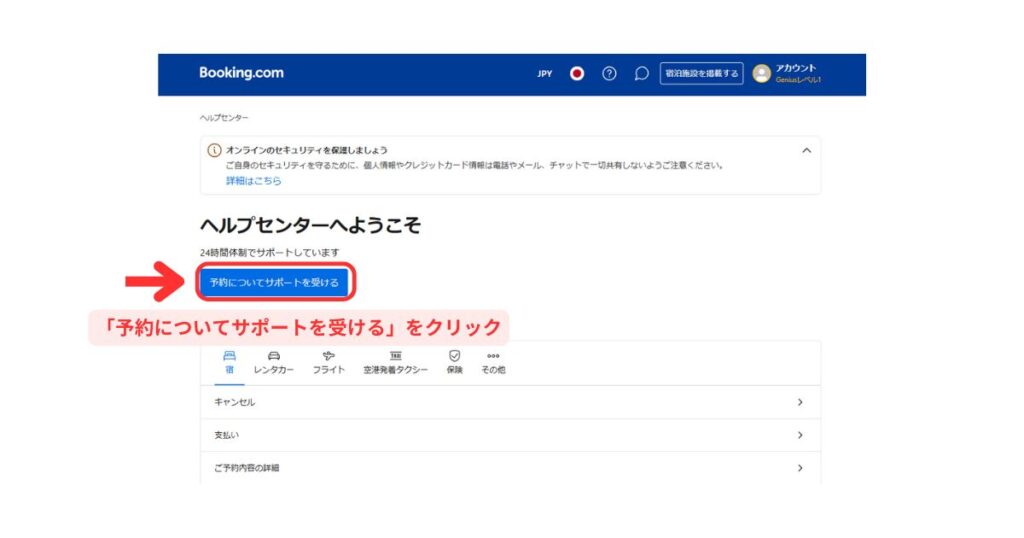The image size is (1024, 538).
Task: Select the Japan flag language icon
Action: (577, 74)
